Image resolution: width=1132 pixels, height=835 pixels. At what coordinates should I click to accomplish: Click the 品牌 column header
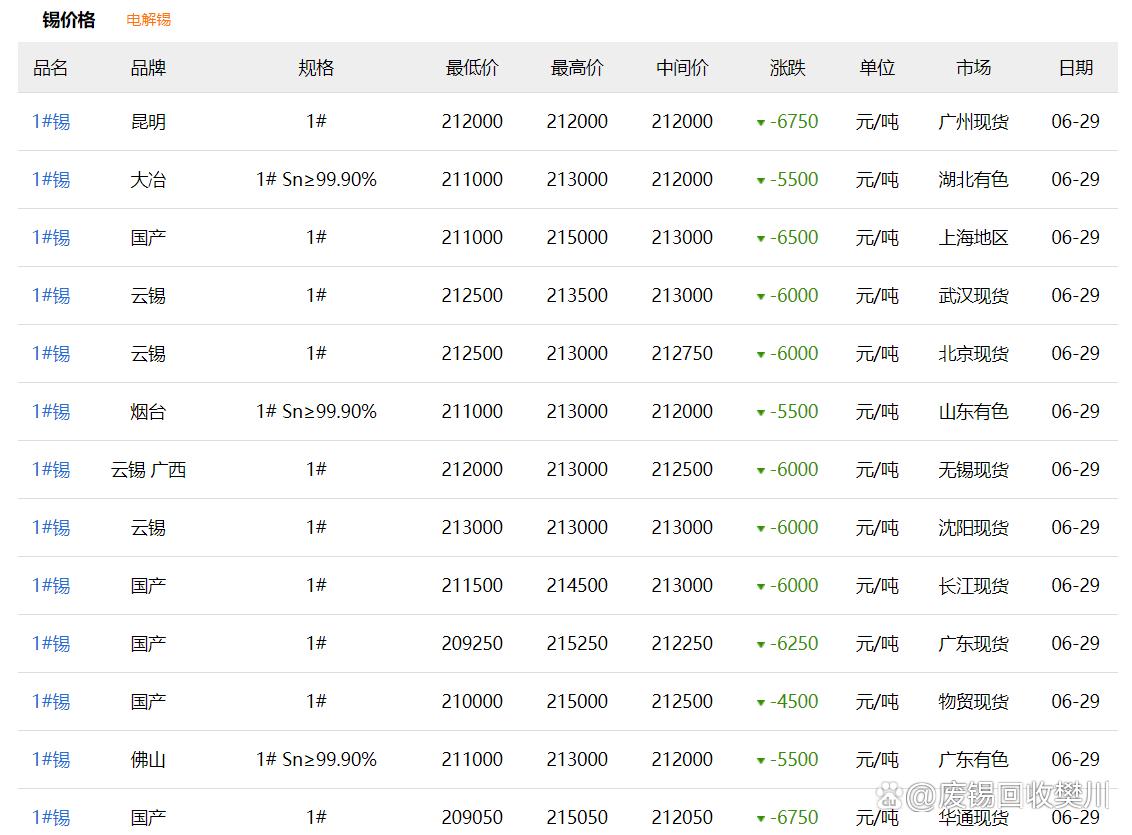tap(148, 68)
